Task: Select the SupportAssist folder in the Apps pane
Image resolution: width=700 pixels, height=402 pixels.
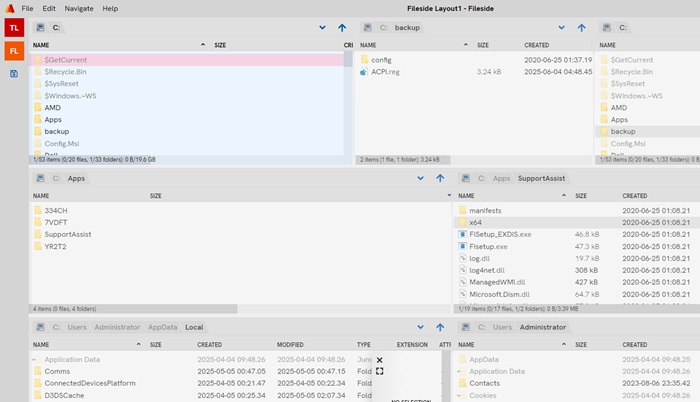Action: pos(66,234)
